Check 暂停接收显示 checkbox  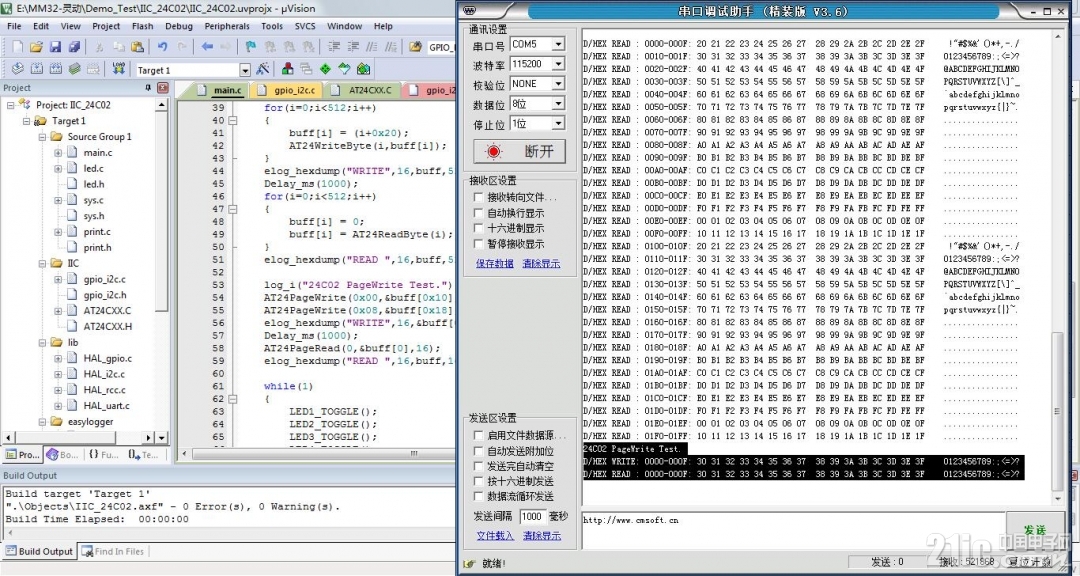pos(478,244)
